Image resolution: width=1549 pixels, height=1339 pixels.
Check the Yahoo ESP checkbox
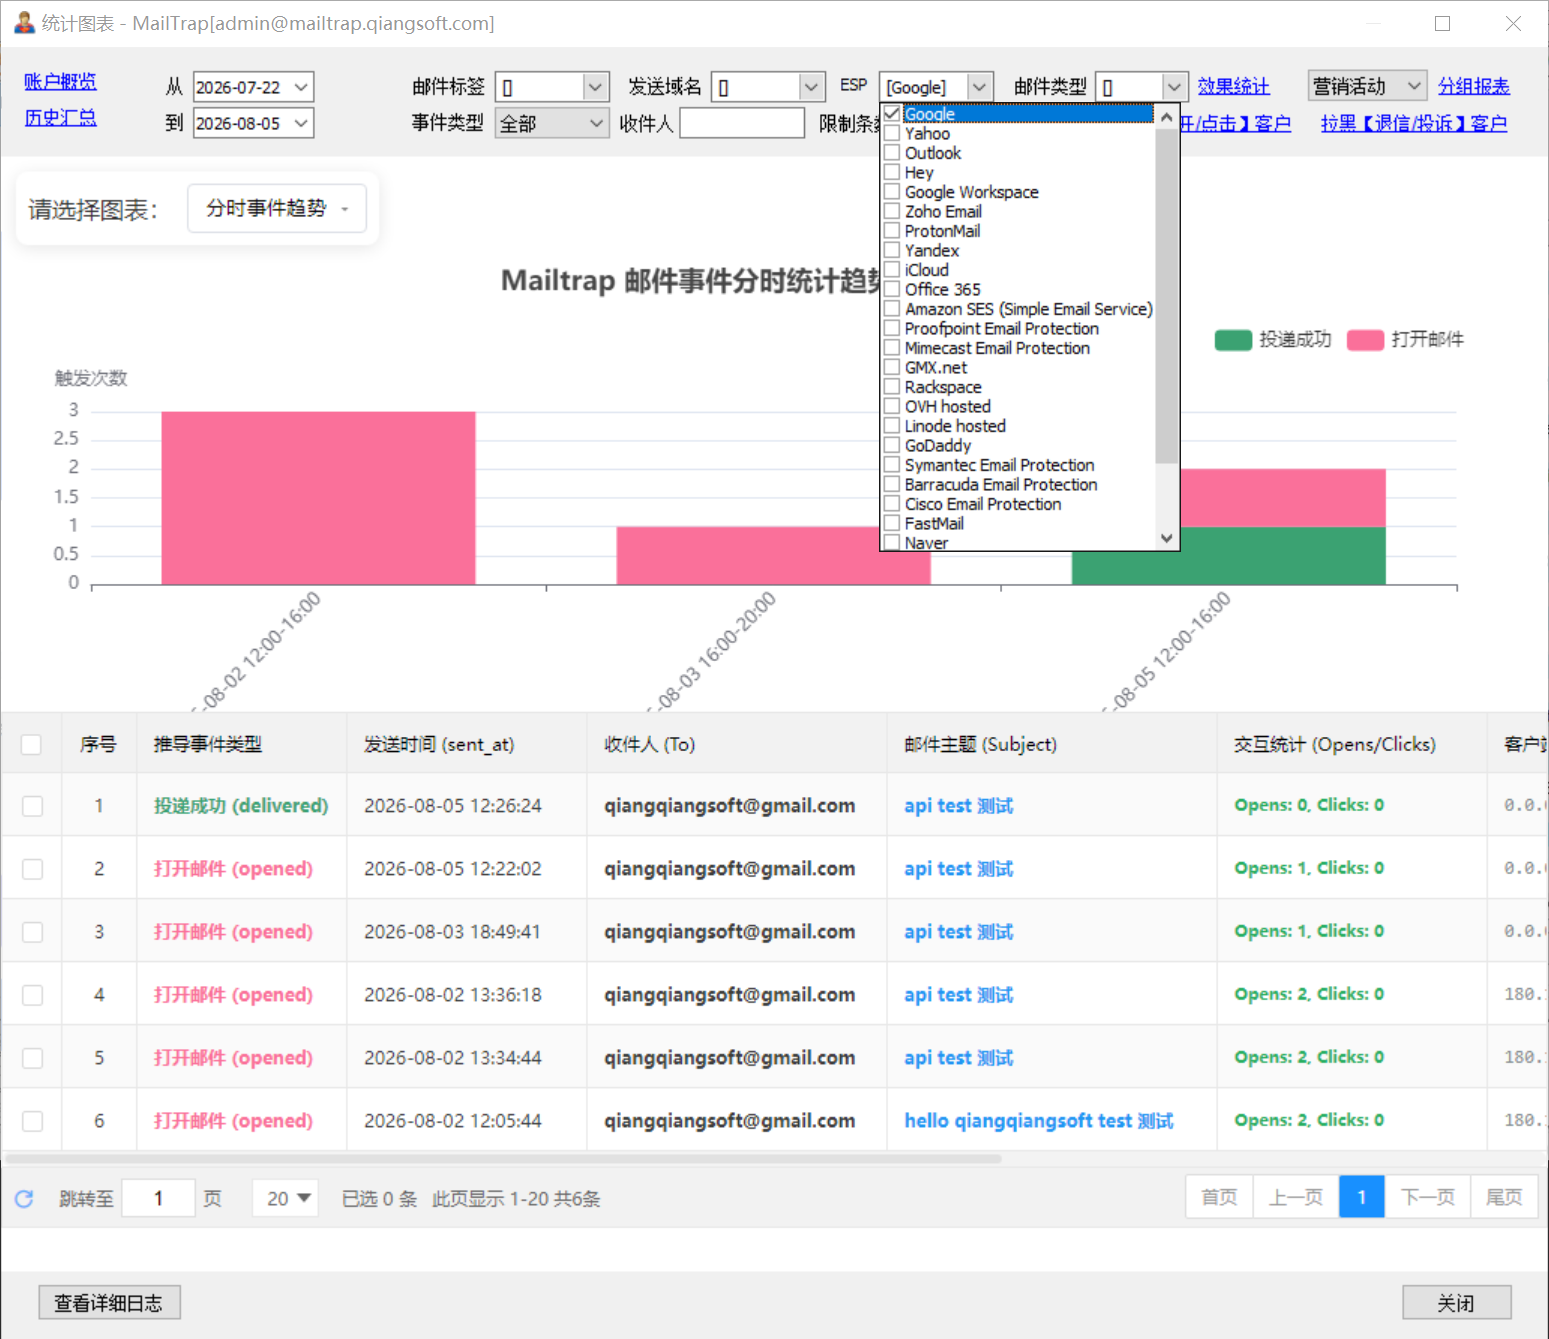click(x=892, y=133)
